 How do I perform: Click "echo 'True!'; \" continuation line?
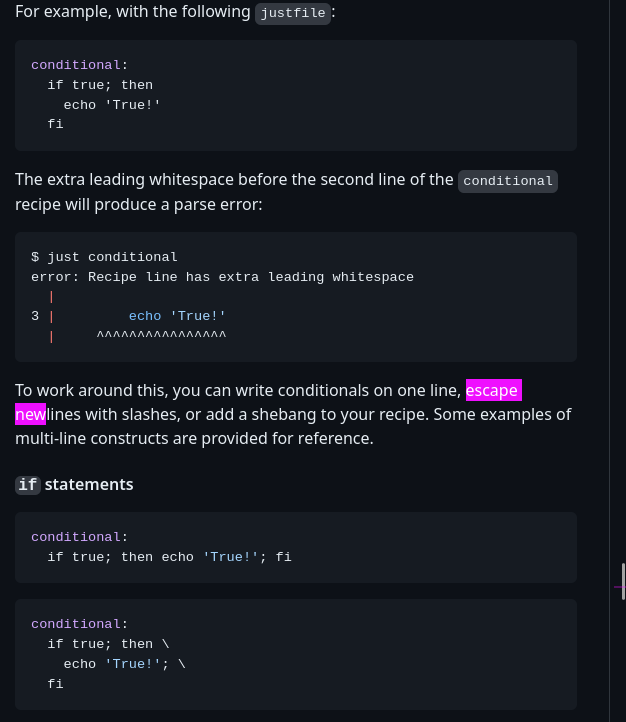click(x=124, y=664)
